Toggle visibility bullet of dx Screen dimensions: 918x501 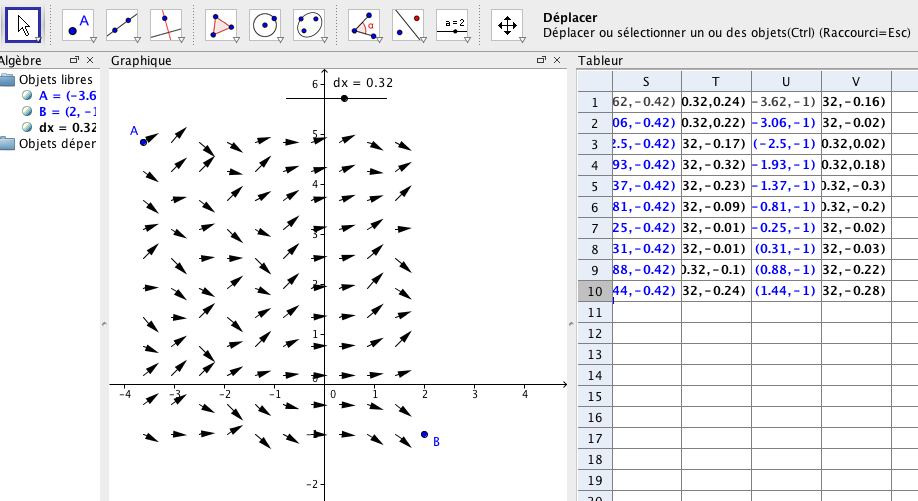27,128
